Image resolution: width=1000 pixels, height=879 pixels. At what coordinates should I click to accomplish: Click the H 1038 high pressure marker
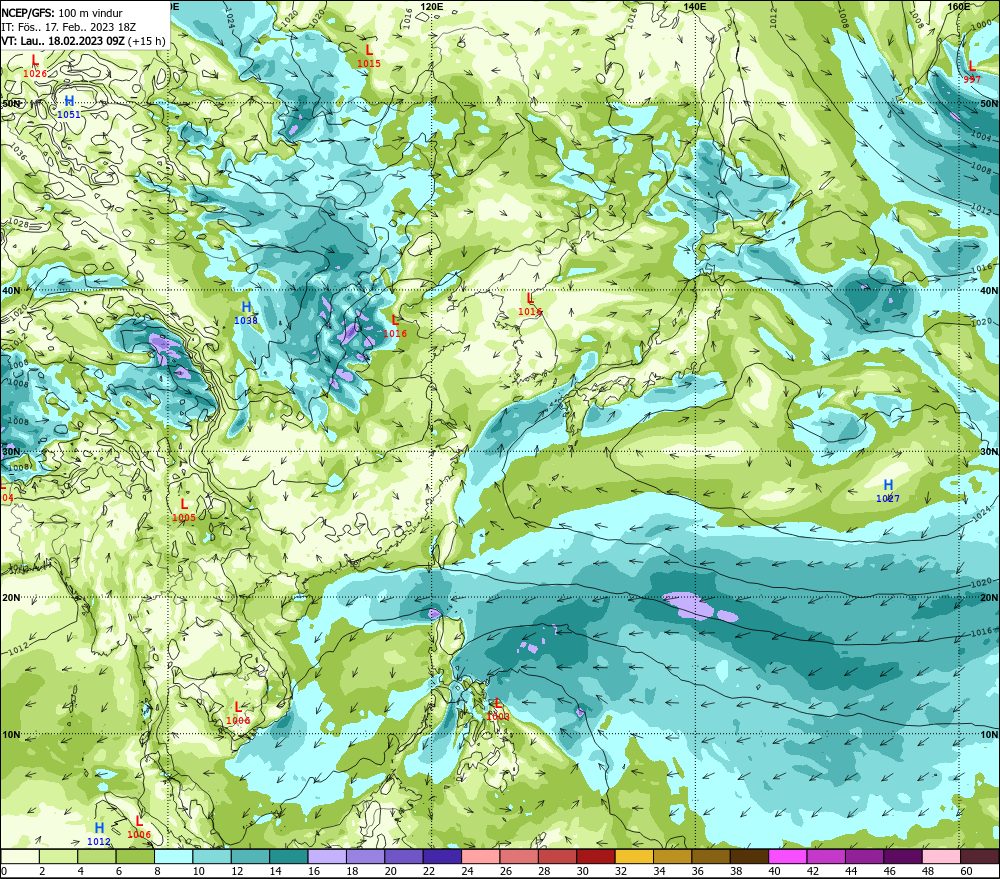(246, 313)
